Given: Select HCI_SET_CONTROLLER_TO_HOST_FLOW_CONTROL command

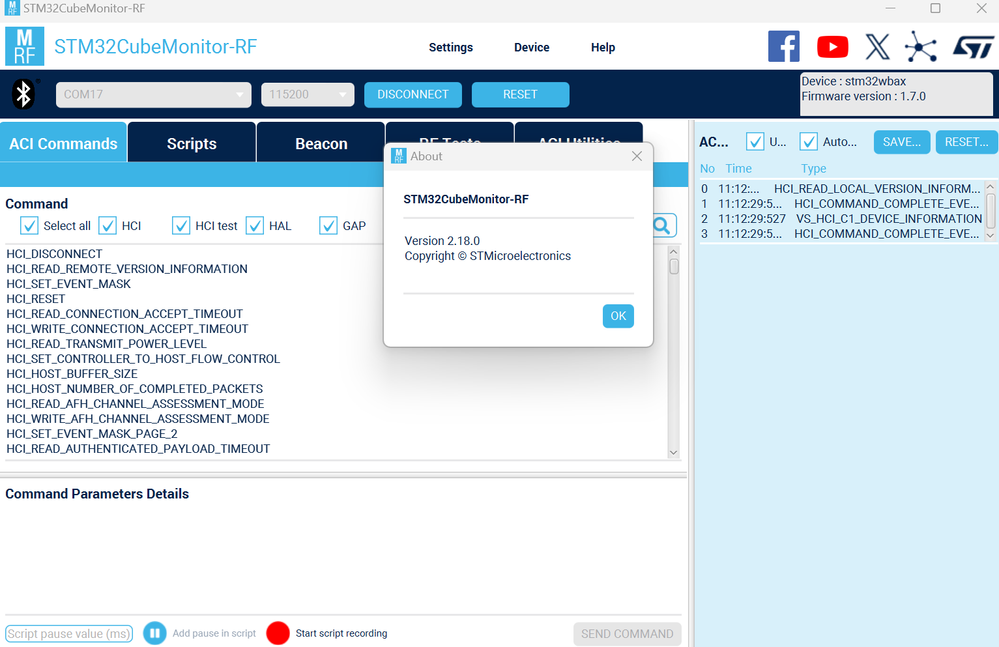Looking at the screenshot, I should coord(143,359).
